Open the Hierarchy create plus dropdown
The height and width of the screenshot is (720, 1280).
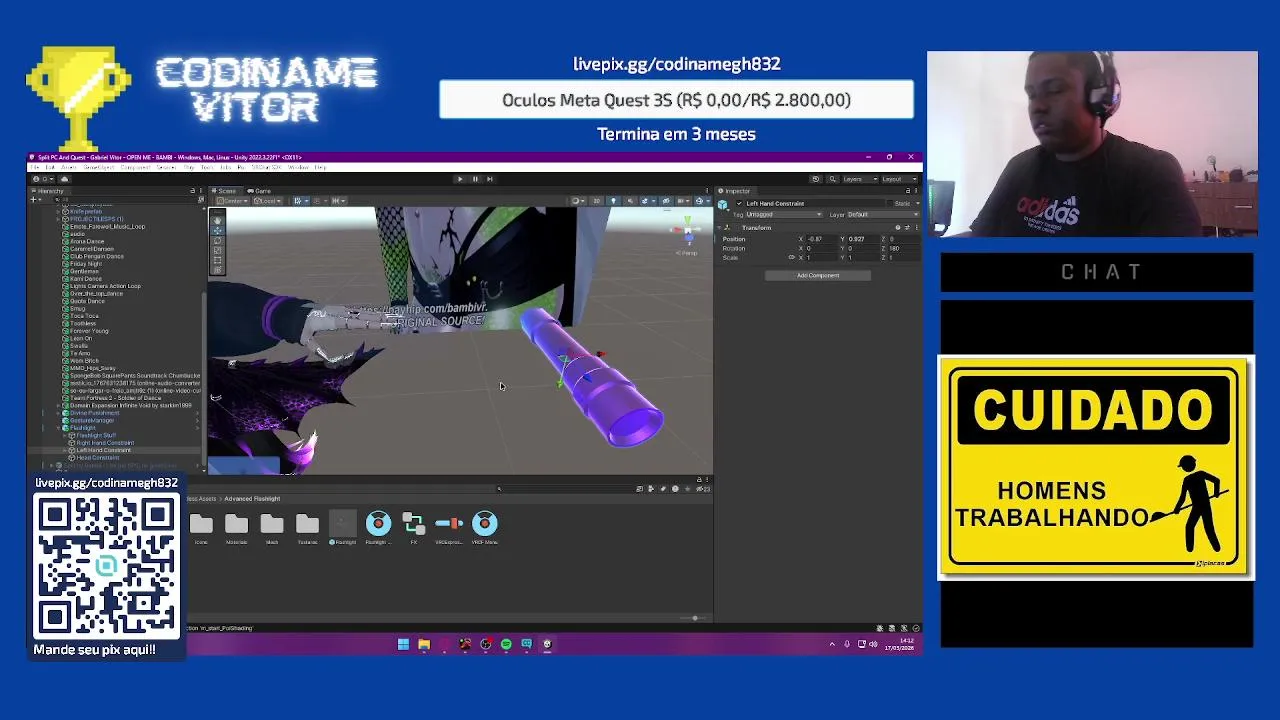tap(35, 200)
